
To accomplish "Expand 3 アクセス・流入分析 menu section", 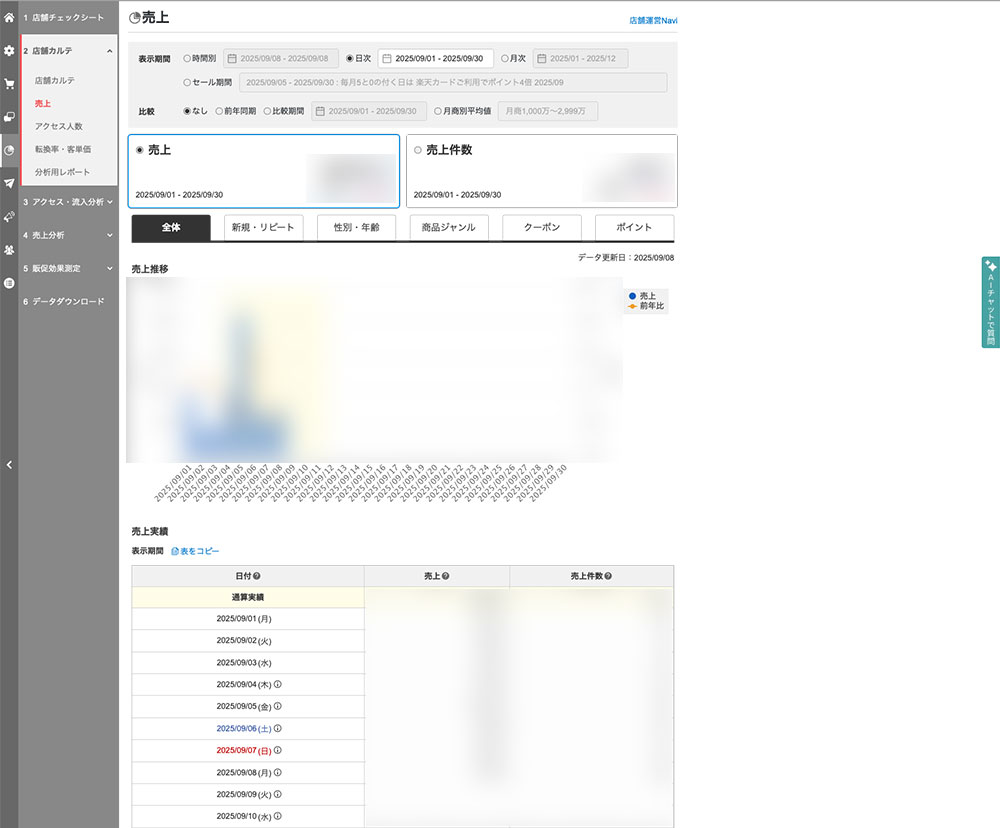I will 68,202.
